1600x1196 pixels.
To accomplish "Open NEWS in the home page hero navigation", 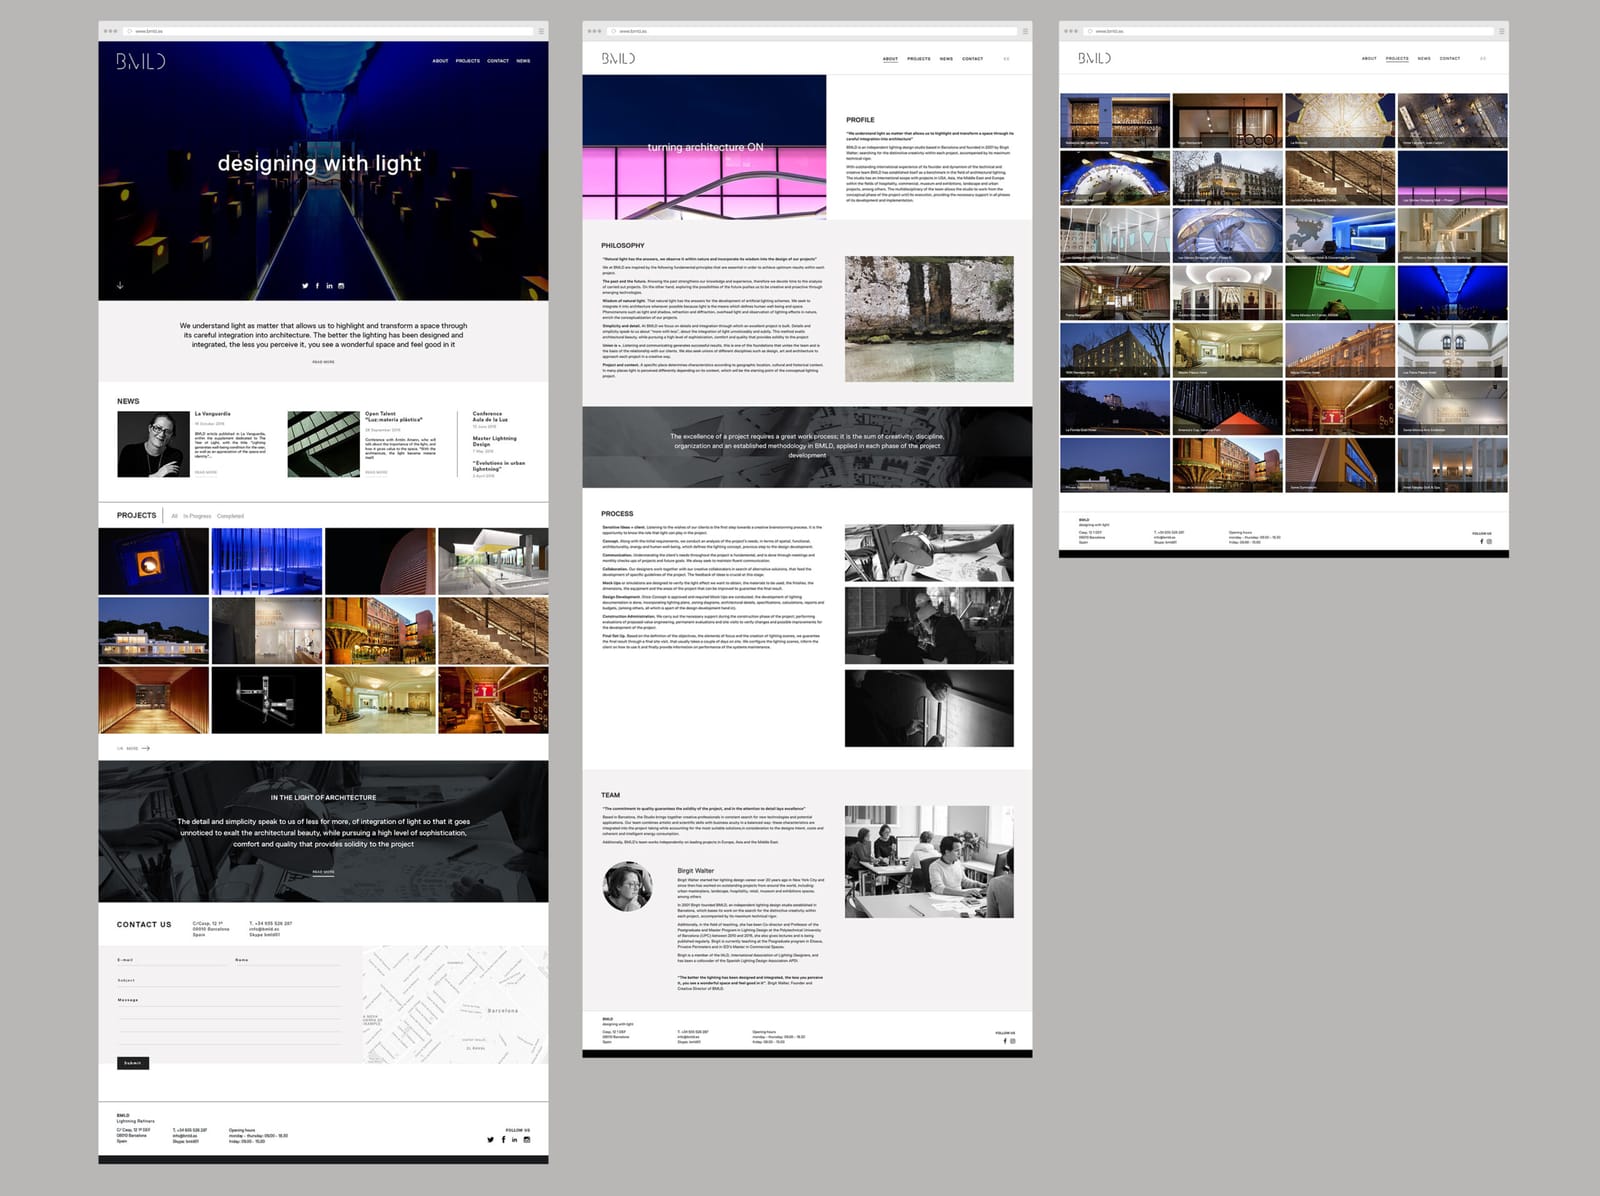I will pyautogui.click(x=523, y=61).
